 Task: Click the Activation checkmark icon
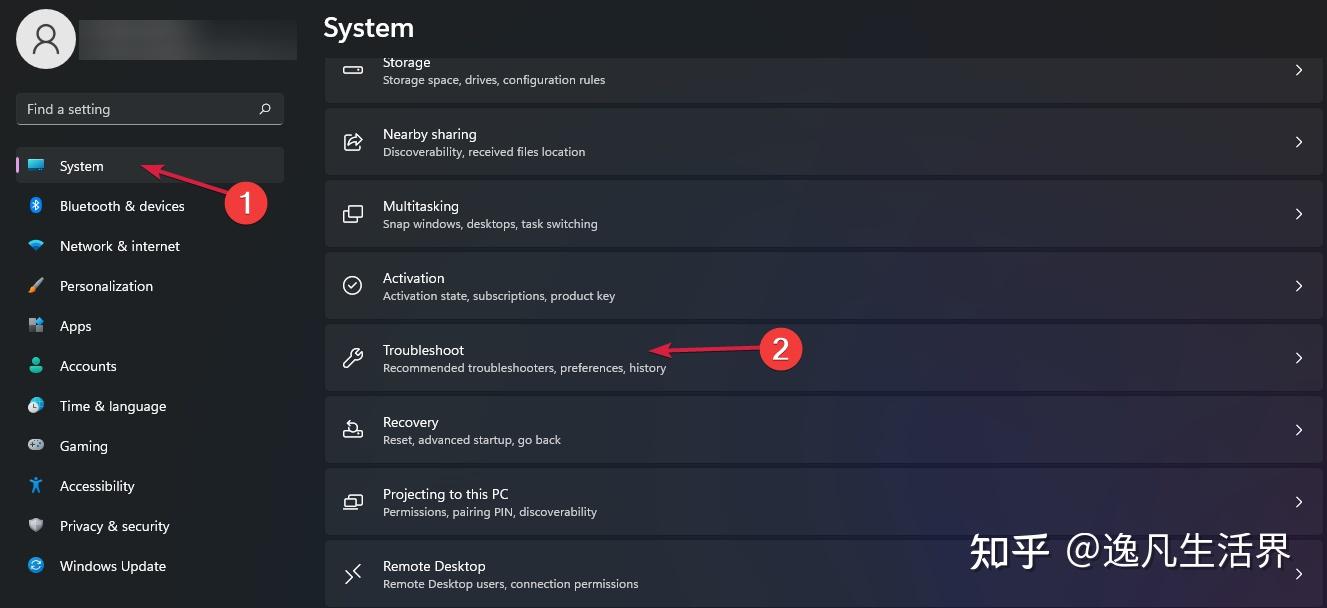point(352,286)
